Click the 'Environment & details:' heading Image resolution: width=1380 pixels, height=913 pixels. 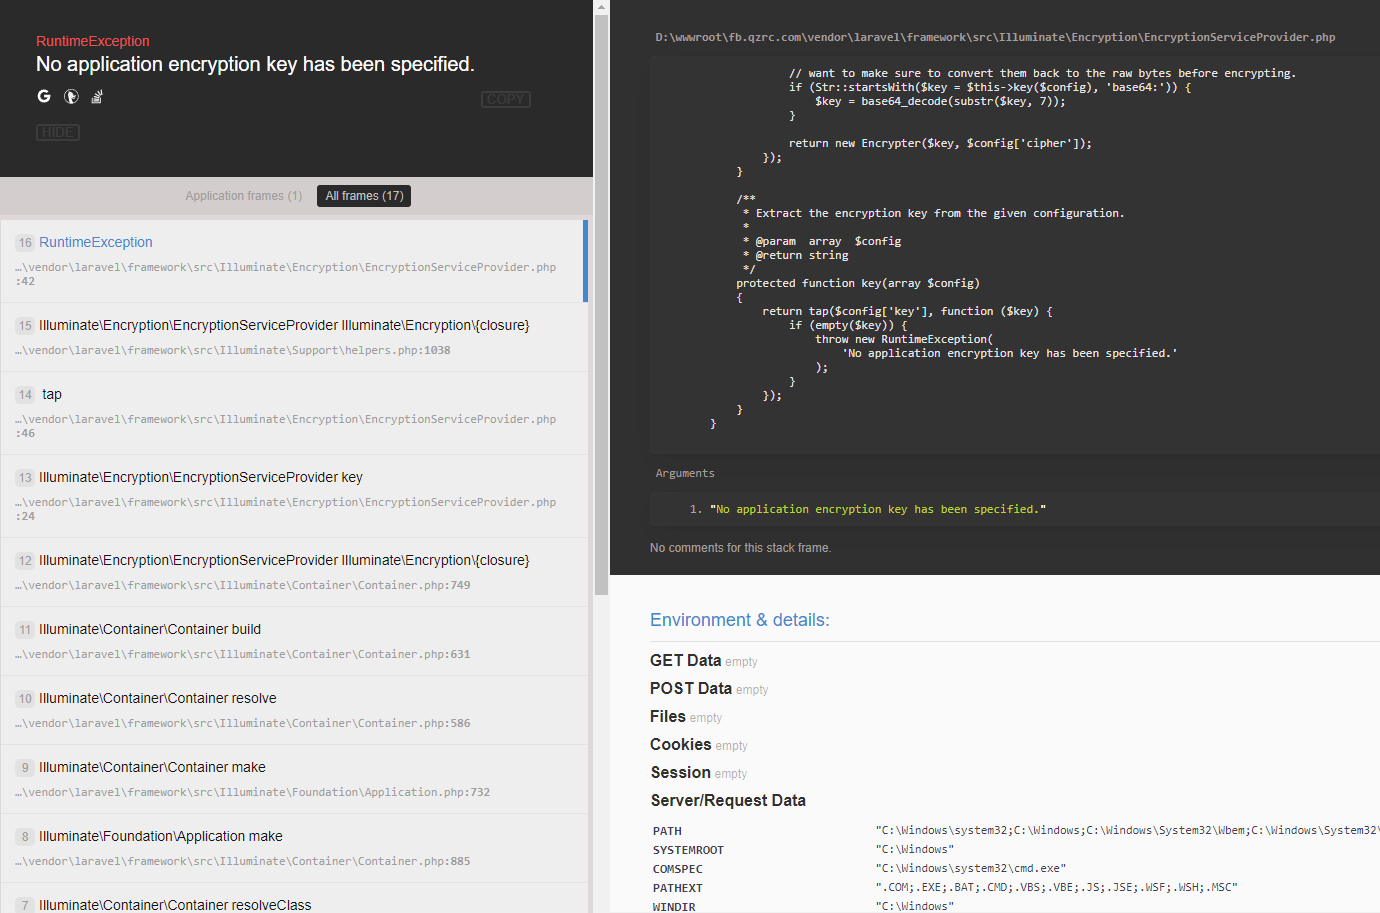tap(740, 620)
